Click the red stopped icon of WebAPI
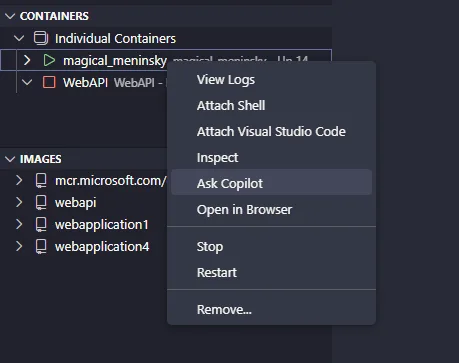 pyautogui.click(x=49, y=82)
